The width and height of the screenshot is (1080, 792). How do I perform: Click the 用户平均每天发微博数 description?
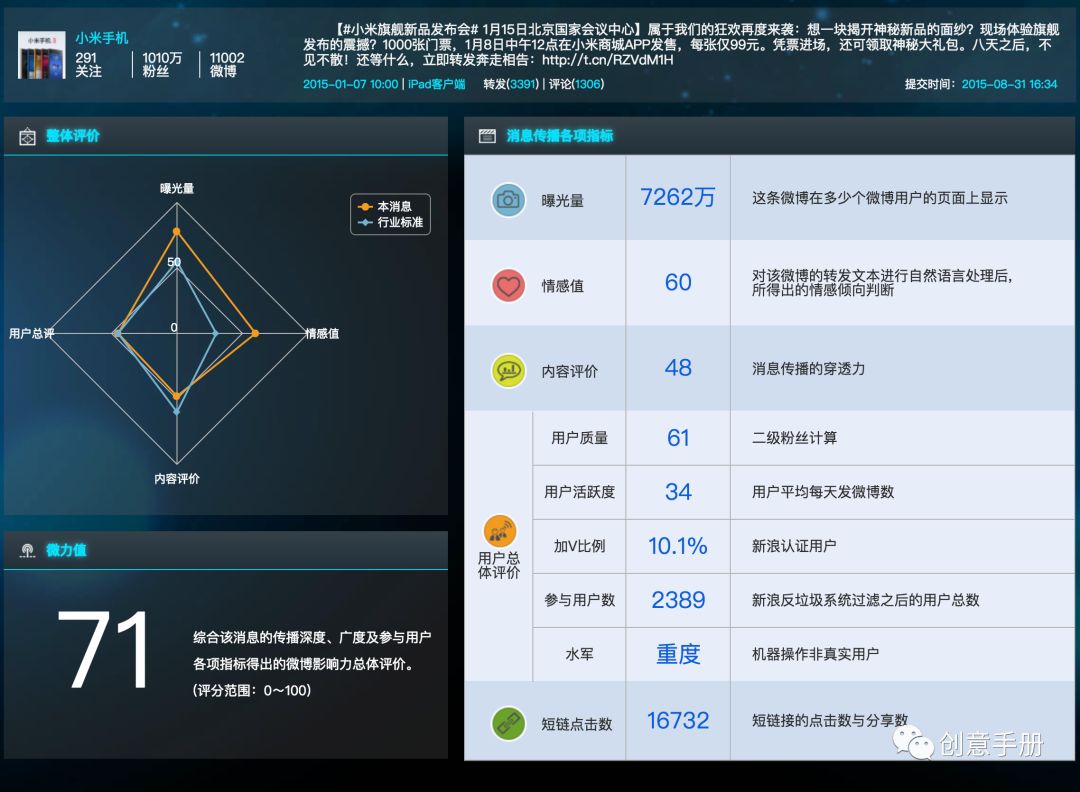coord(823,492)
